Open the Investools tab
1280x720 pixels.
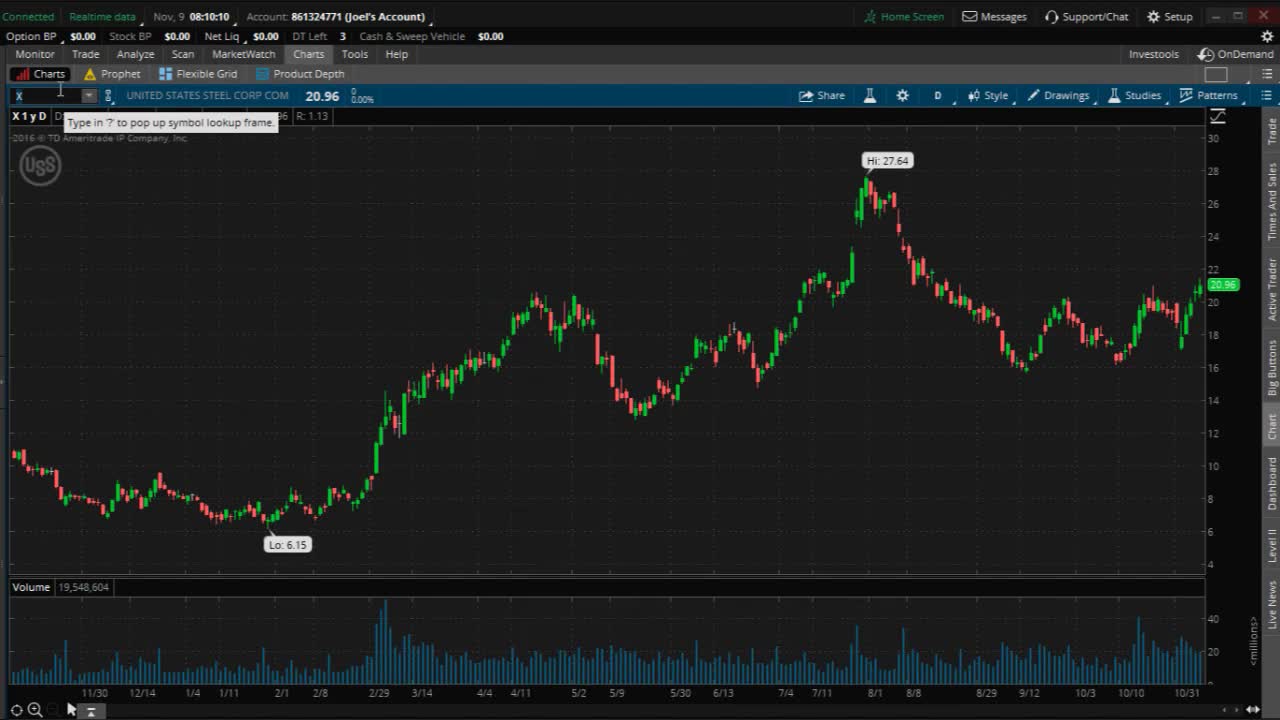(1153, 54)
